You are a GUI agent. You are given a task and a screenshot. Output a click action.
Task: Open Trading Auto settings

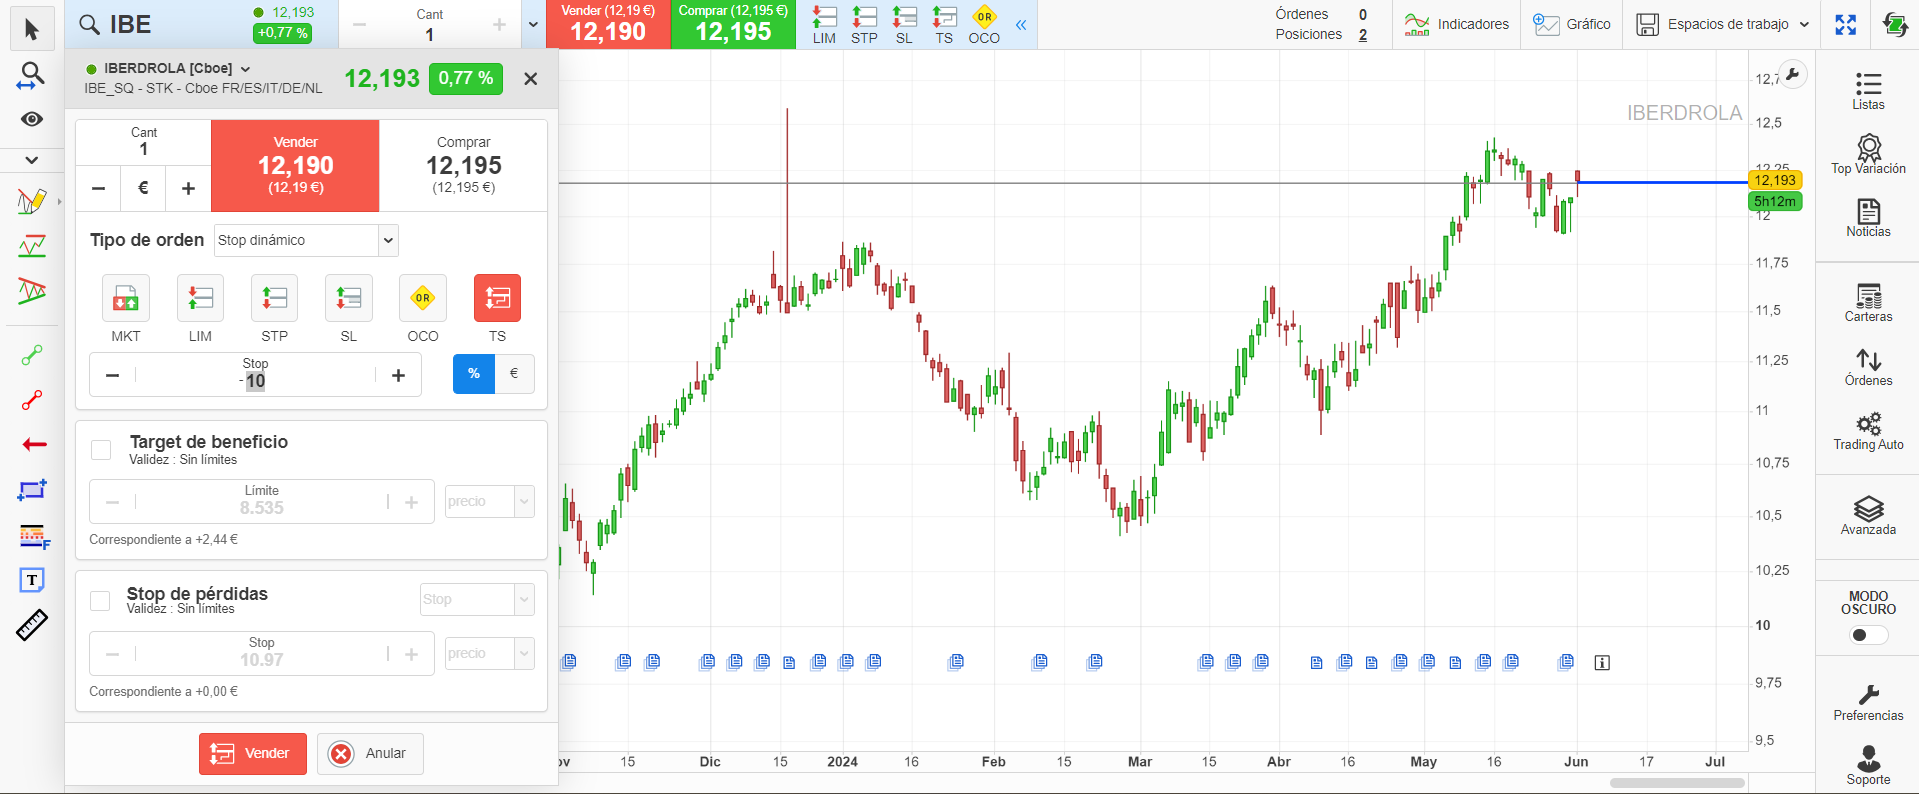point(1868,430)
